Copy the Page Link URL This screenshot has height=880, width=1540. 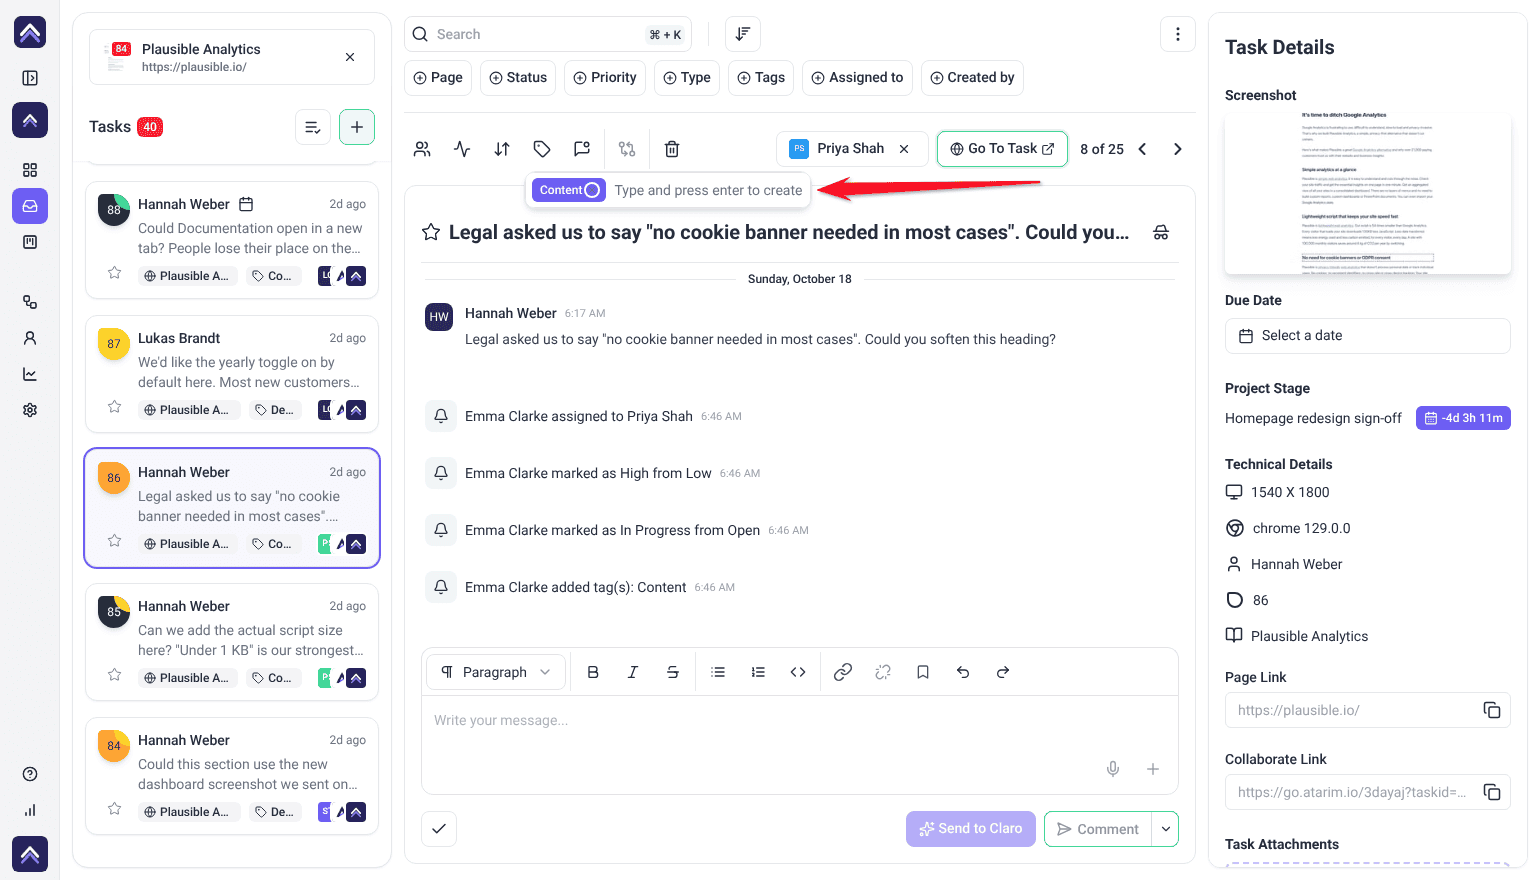tap(1492, 710)
